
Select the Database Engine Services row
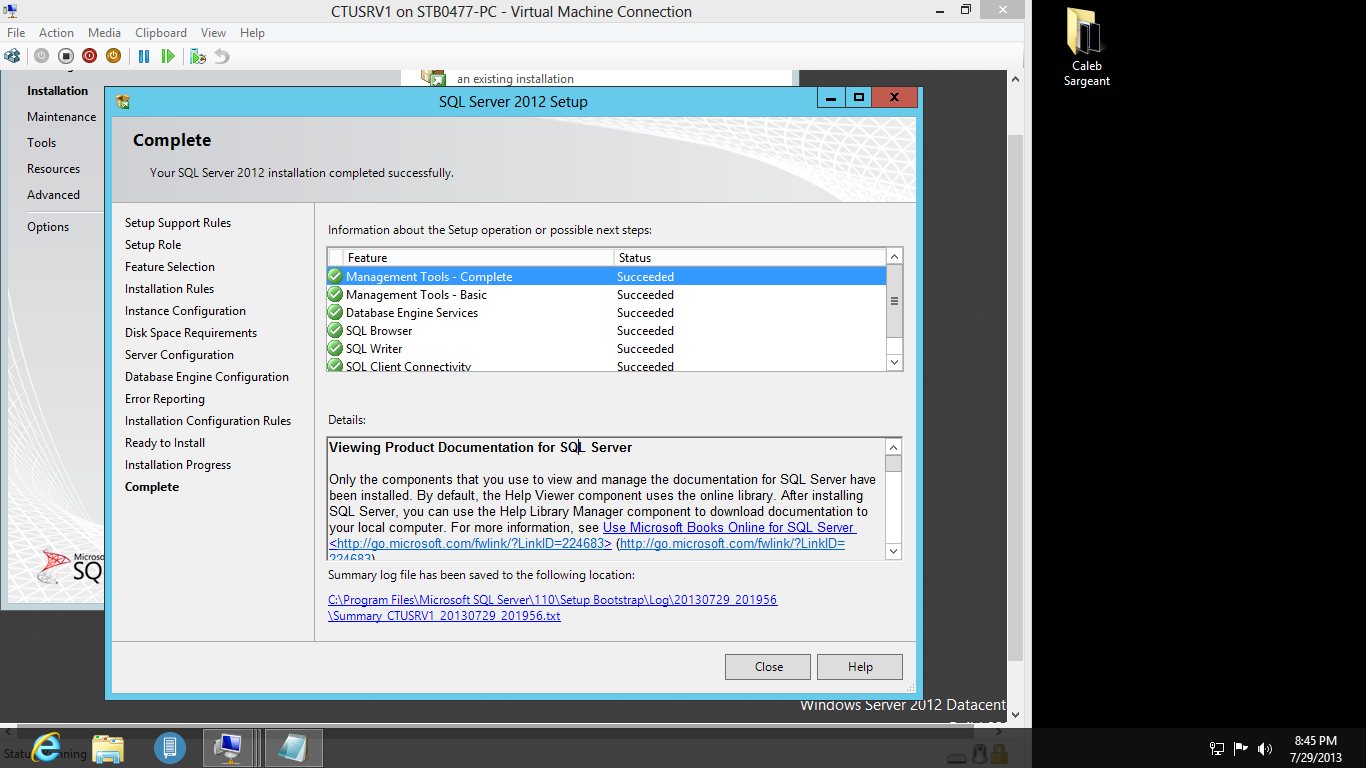coord(606,313)
